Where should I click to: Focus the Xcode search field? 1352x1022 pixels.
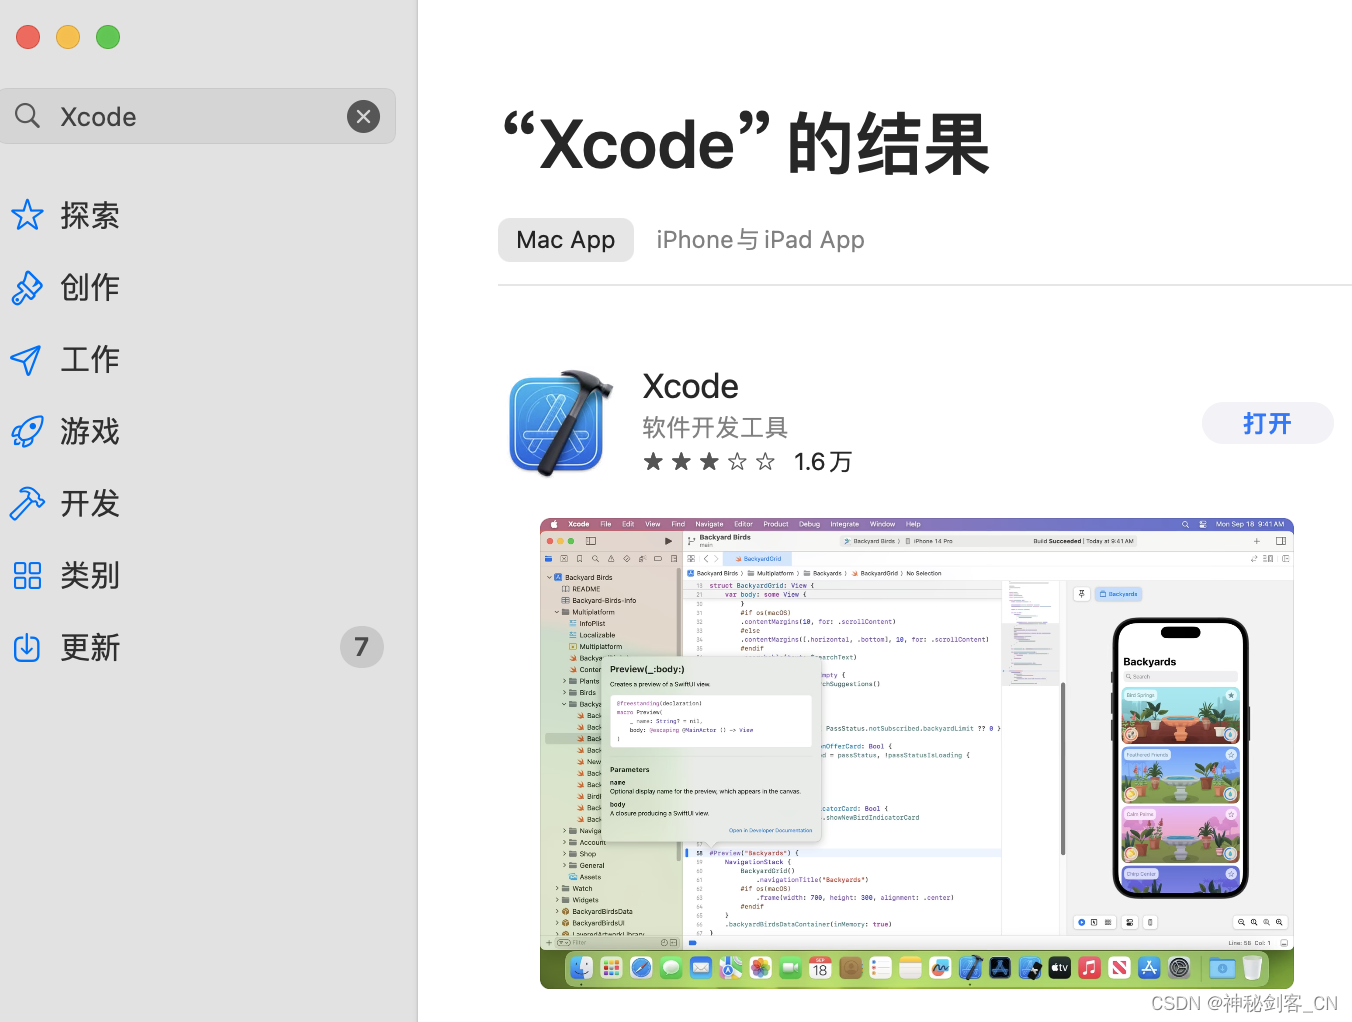[197, 116]
